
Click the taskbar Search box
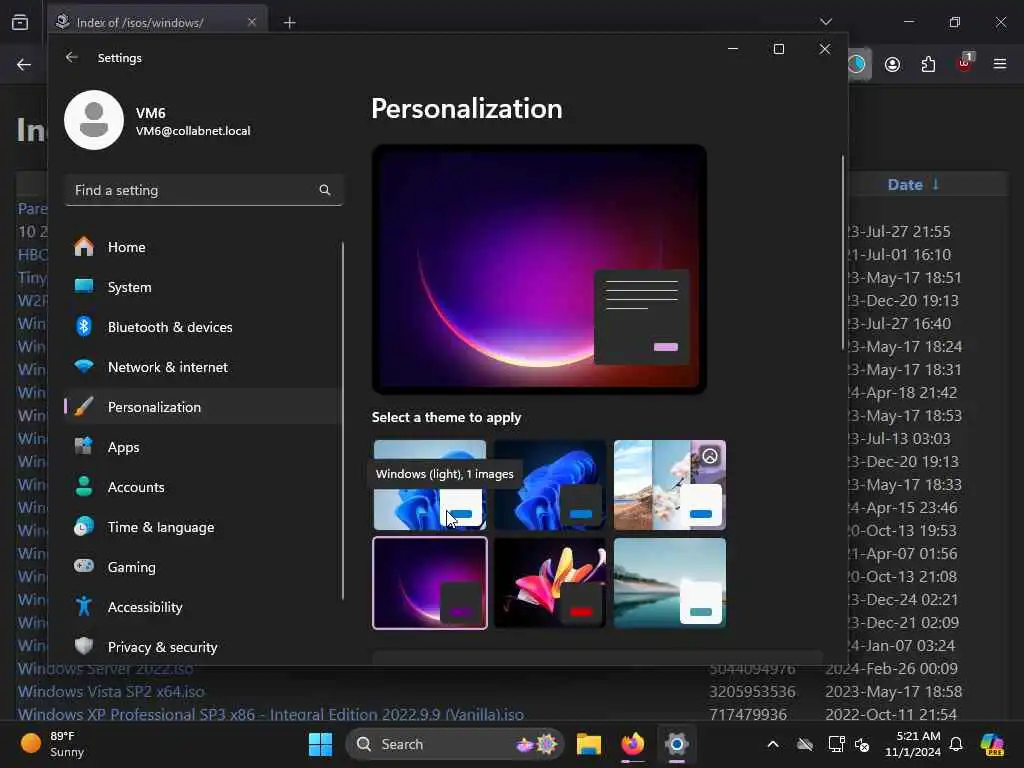click(x=455, y=744)
